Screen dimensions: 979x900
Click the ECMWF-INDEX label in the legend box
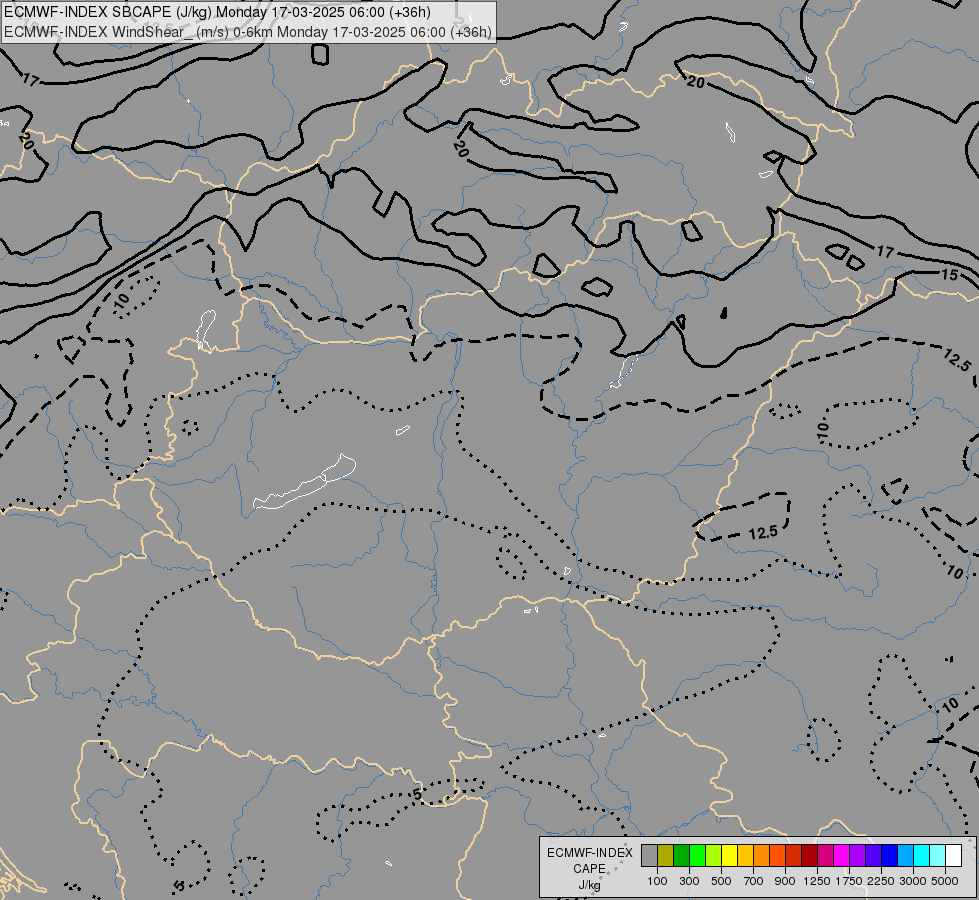589,853
